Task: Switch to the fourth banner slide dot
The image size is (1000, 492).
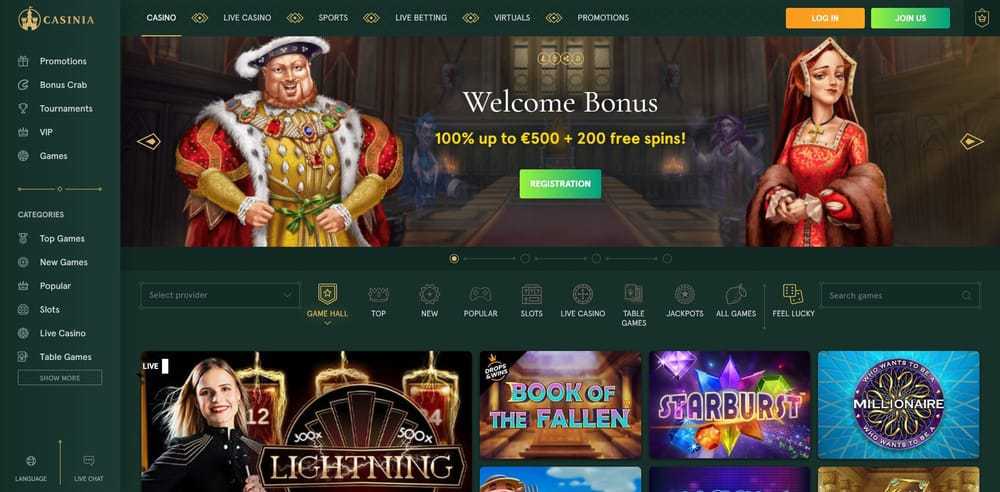Action: tap(667, 258)
